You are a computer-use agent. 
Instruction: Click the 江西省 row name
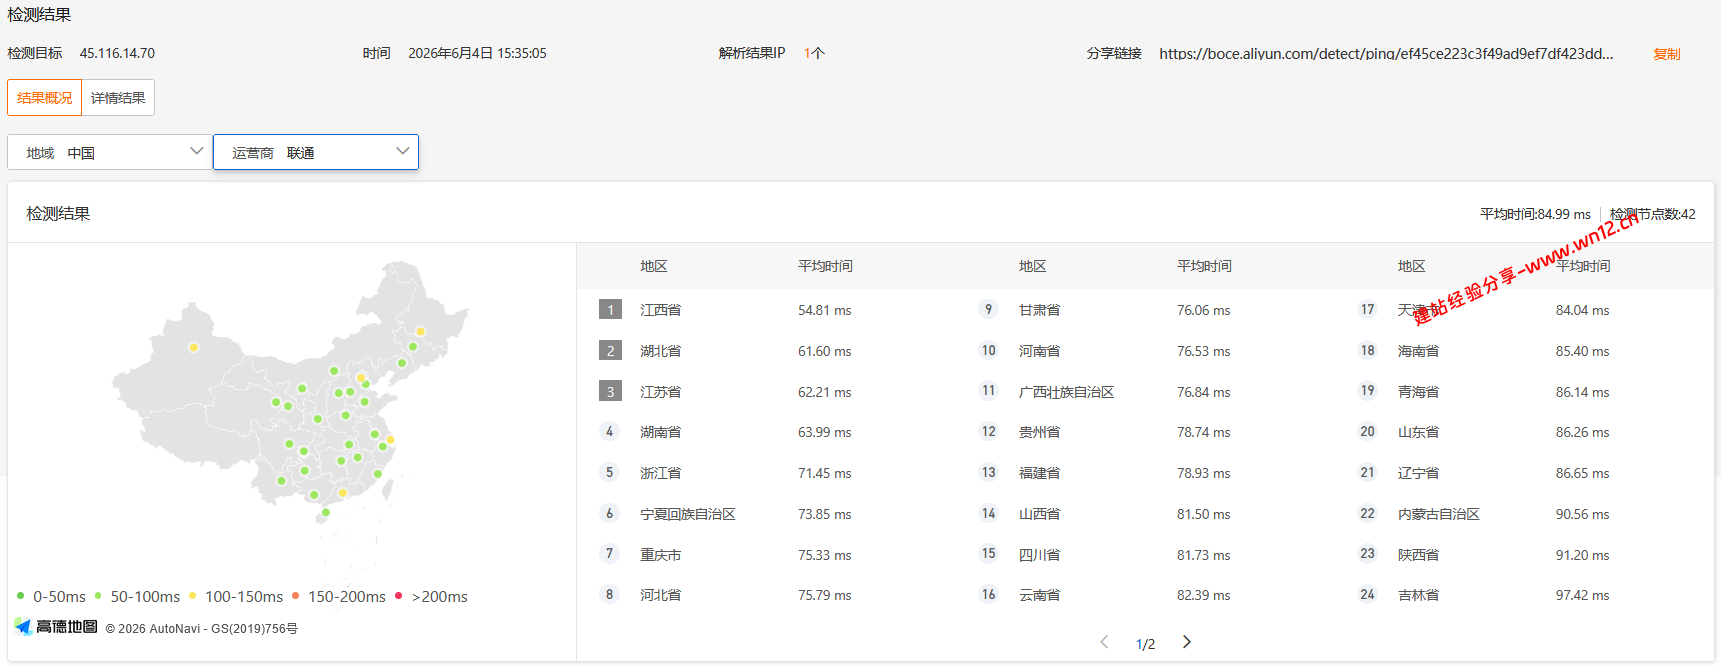click(x=661, y=311)
